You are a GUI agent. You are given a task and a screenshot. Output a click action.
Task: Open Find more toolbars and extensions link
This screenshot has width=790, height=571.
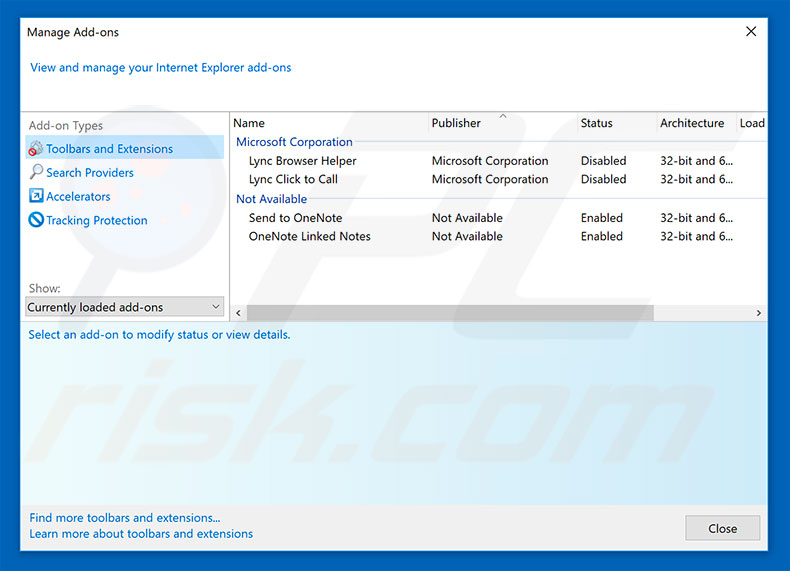click(x=125, y=518)
